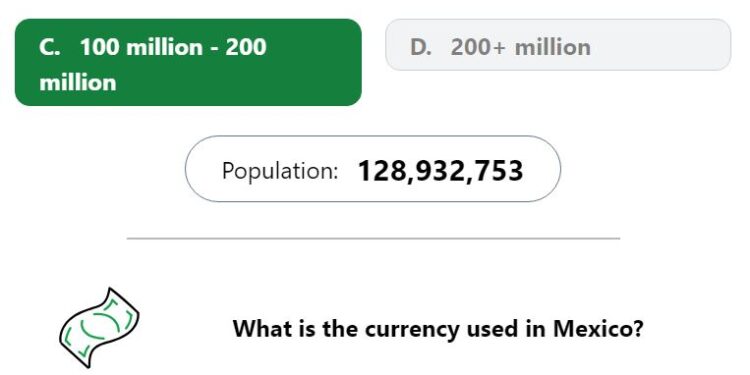Click the green banknote currency icon
The width and height of the screenshot is (750, 375).
pyautogui.click(x=99, y=328)
